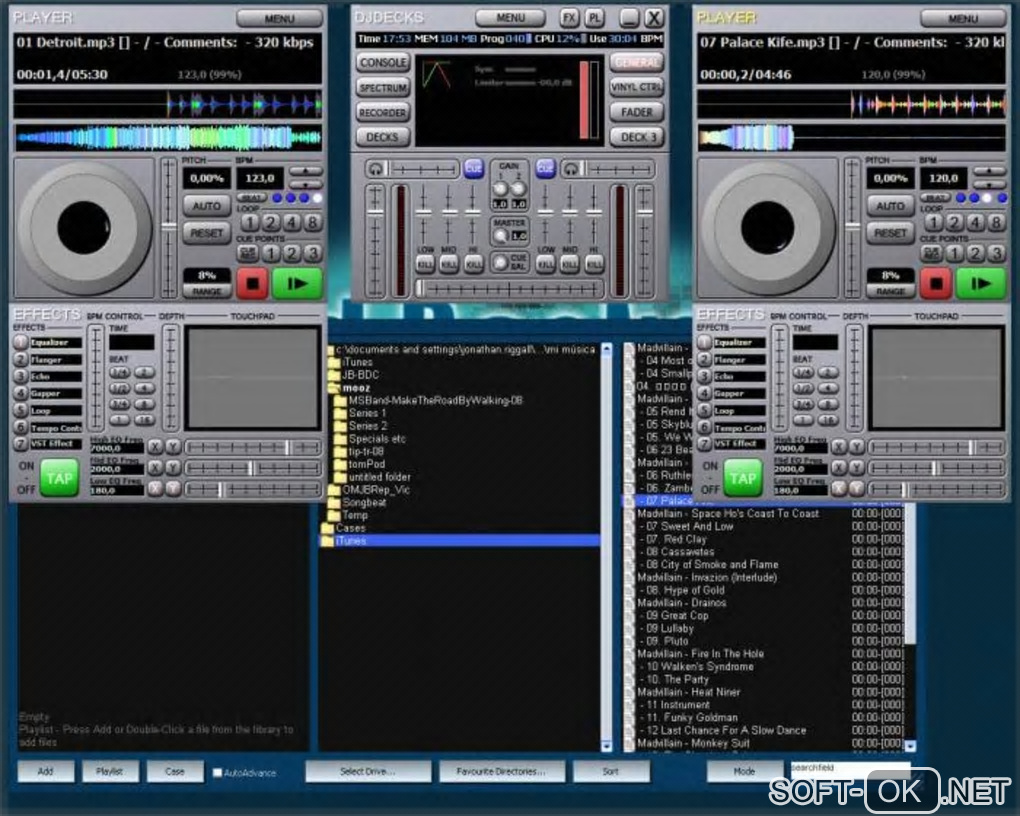Switch to SPECTRUM view
Image resolution: width=1020 pixels, height=816 pixels.
(383, 87)
